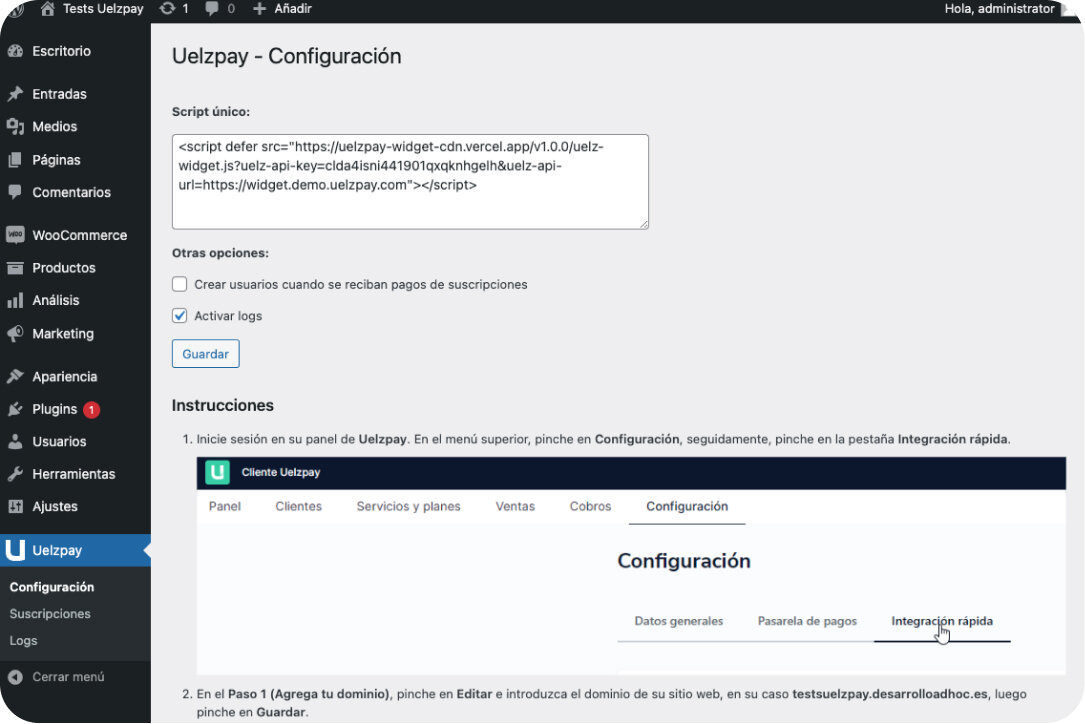Click the Escritorio dashboard icon
1085x724 pixels.
point(15,51)
